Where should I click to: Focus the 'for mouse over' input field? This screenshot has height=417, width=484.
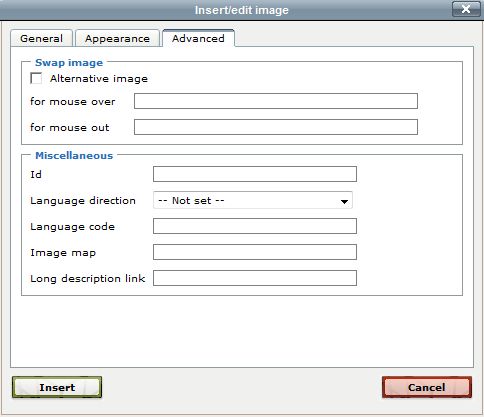(x=276, y=101)
